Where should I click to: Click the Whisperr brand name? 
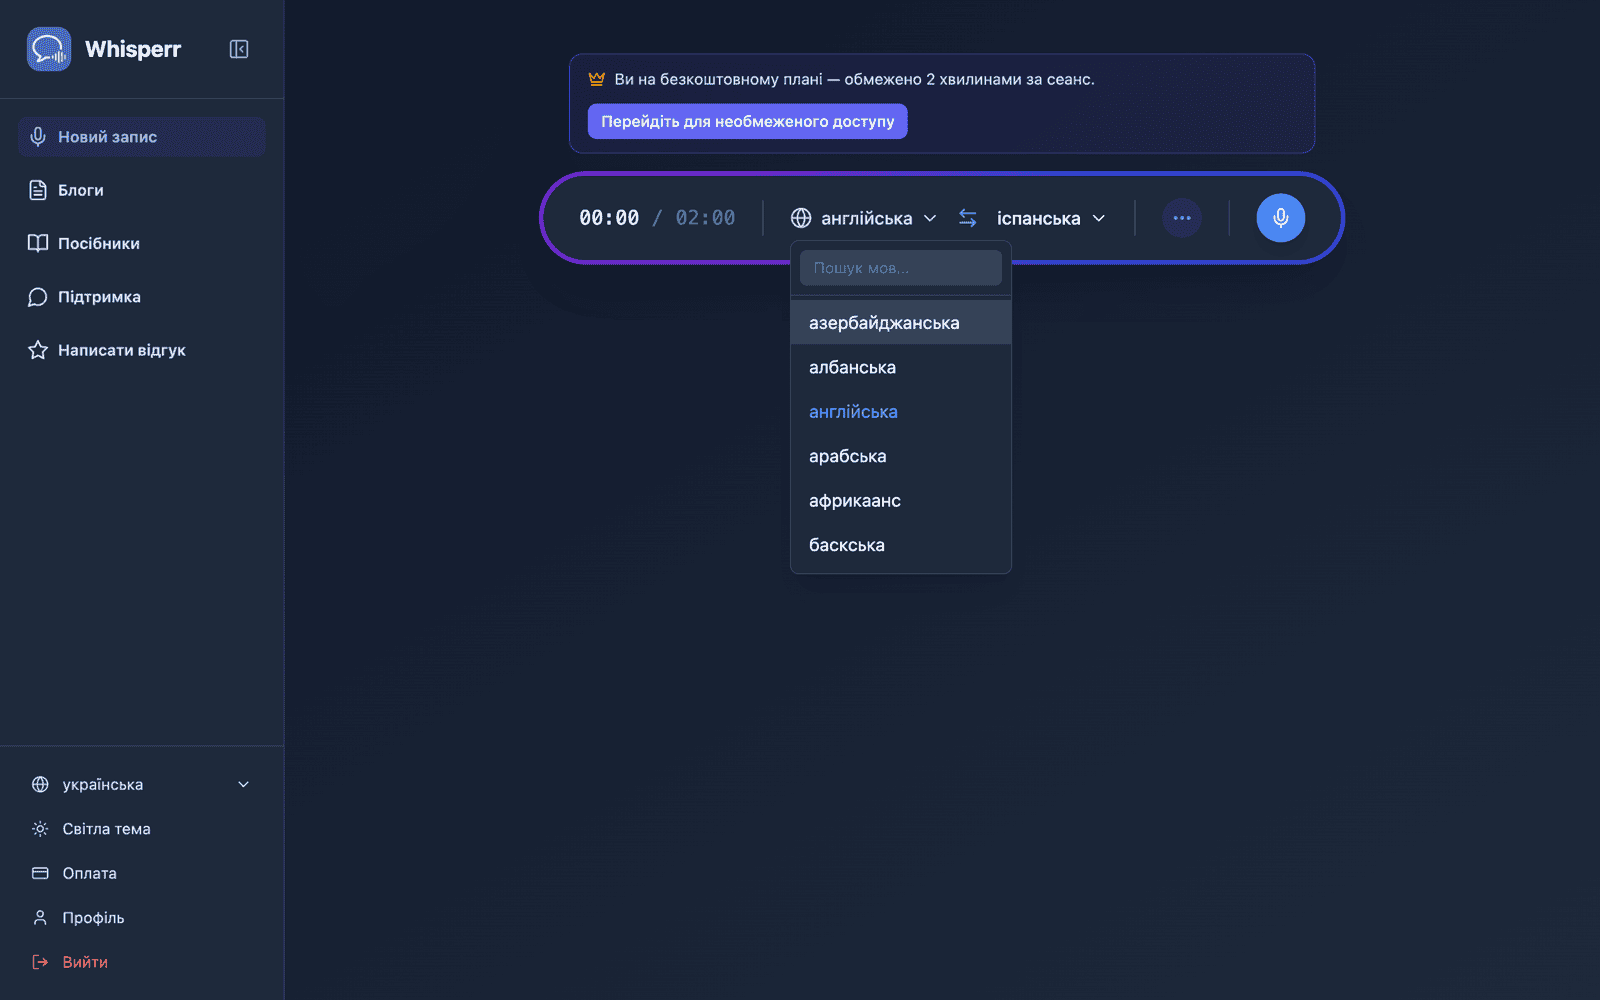(x=133, y=49)
